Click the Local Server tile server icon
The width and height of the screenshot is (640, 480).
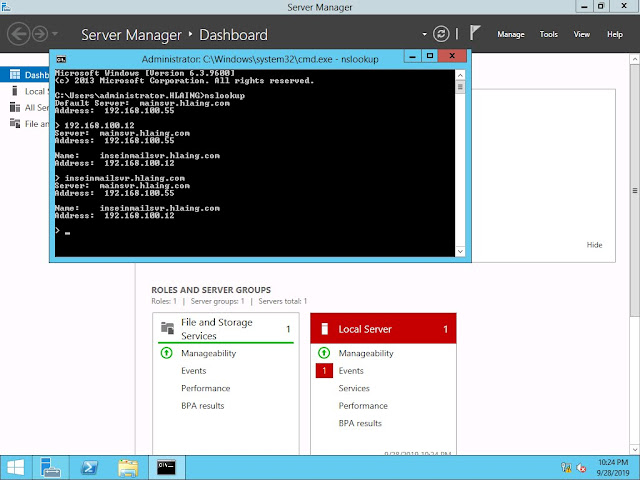(x=324, y=329)
